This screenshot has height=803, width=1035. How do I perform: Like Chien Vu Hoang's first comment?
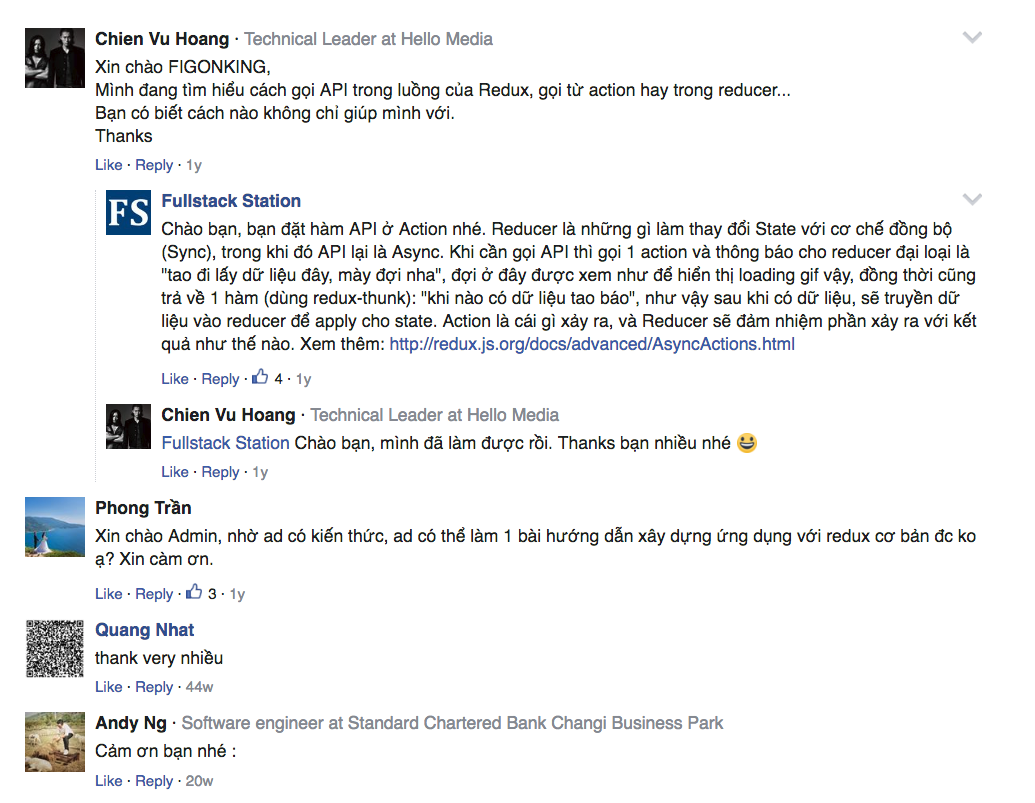(108, 165)
